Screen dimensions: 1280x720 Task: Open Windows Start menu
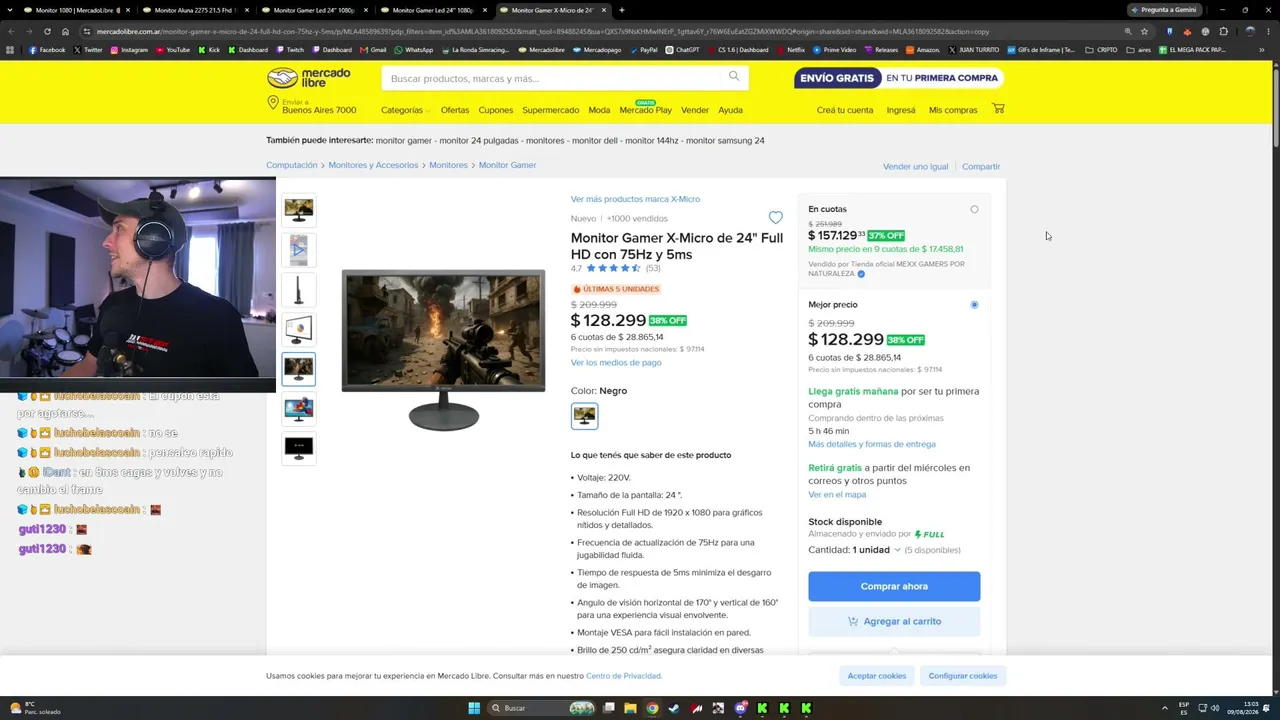(x=474, y=708)
